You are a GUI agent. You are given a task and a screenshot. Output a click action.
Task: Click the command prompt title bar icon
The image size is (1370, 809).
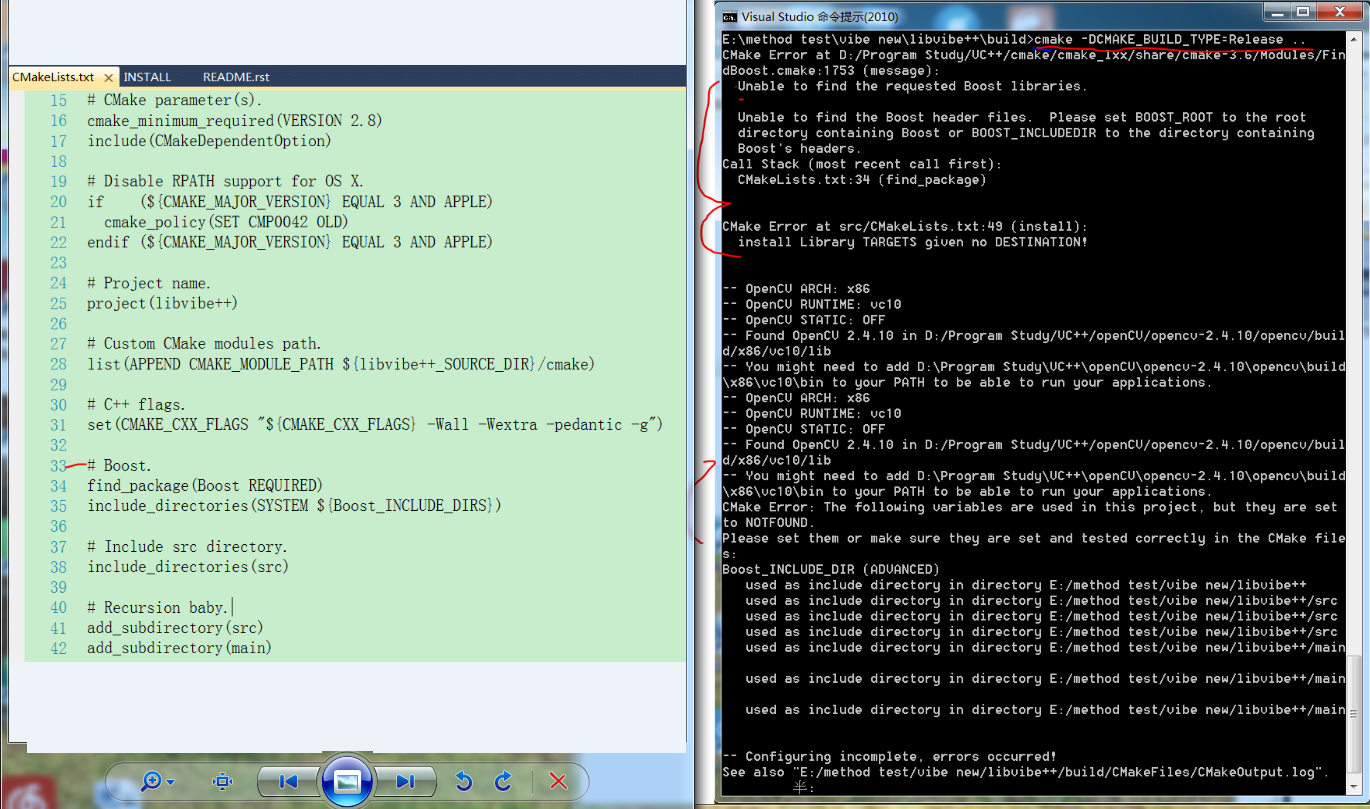(730, 16)
